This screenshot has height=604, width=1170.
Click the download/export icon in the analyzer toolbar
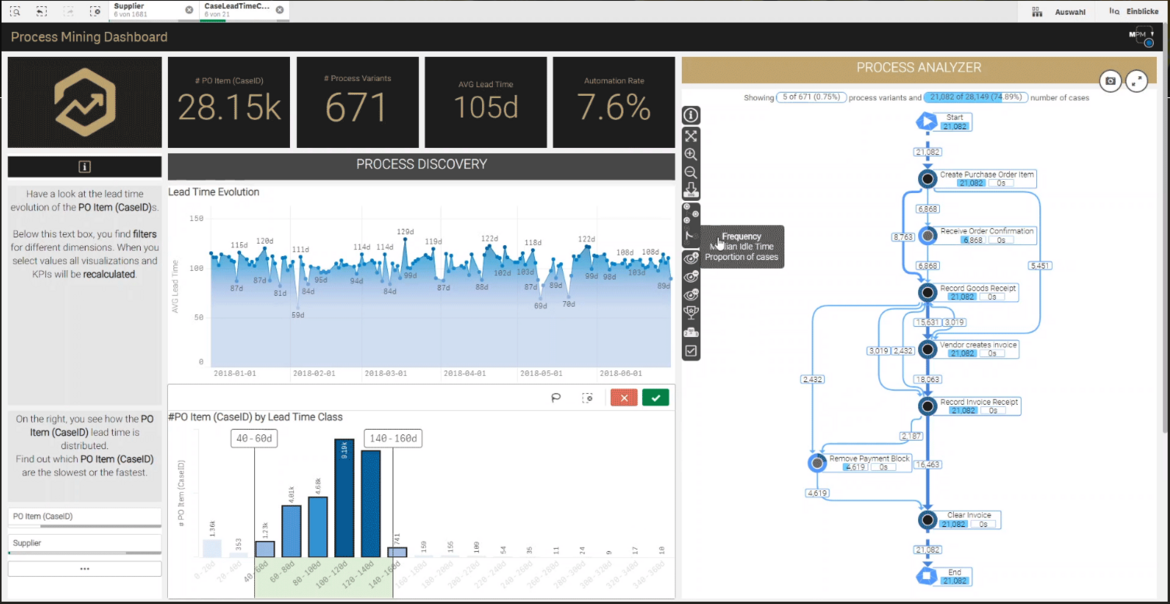pos(691,192)
